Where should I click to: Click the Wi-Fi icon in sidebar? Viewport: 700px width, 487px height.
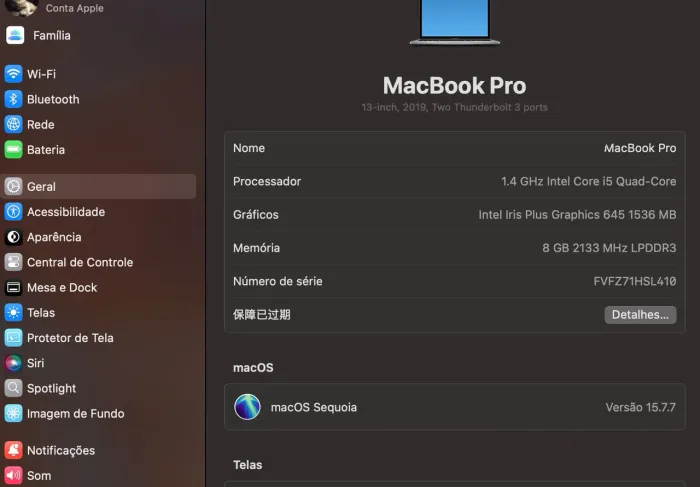click(x=13, y=74)
